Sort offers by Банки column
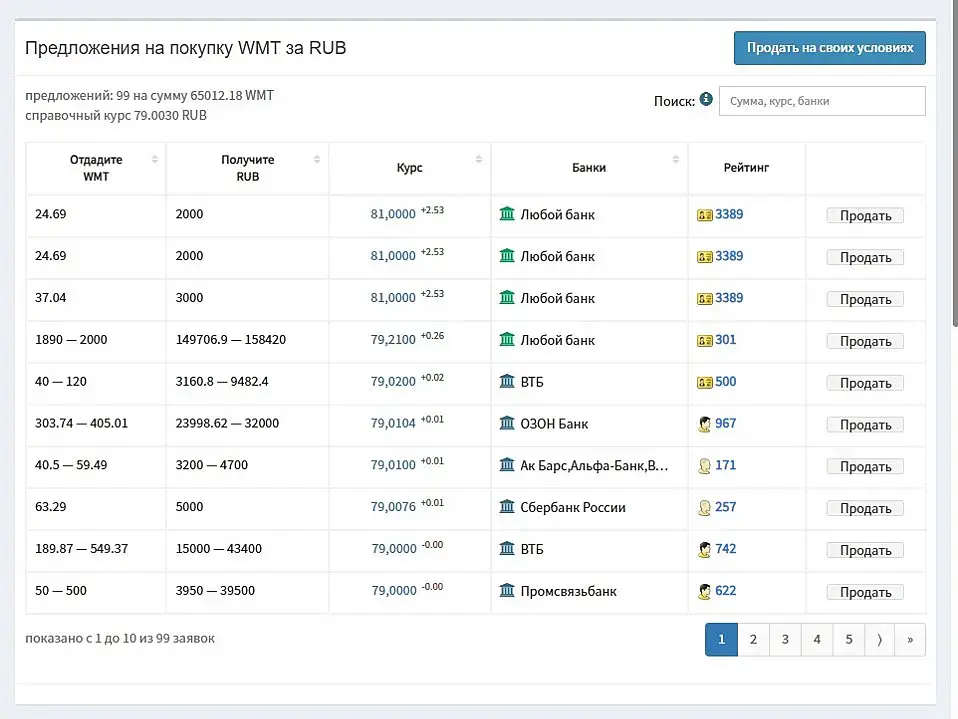Image resolution: width=958 pixels, height=719 pixels. coord(590,168)
